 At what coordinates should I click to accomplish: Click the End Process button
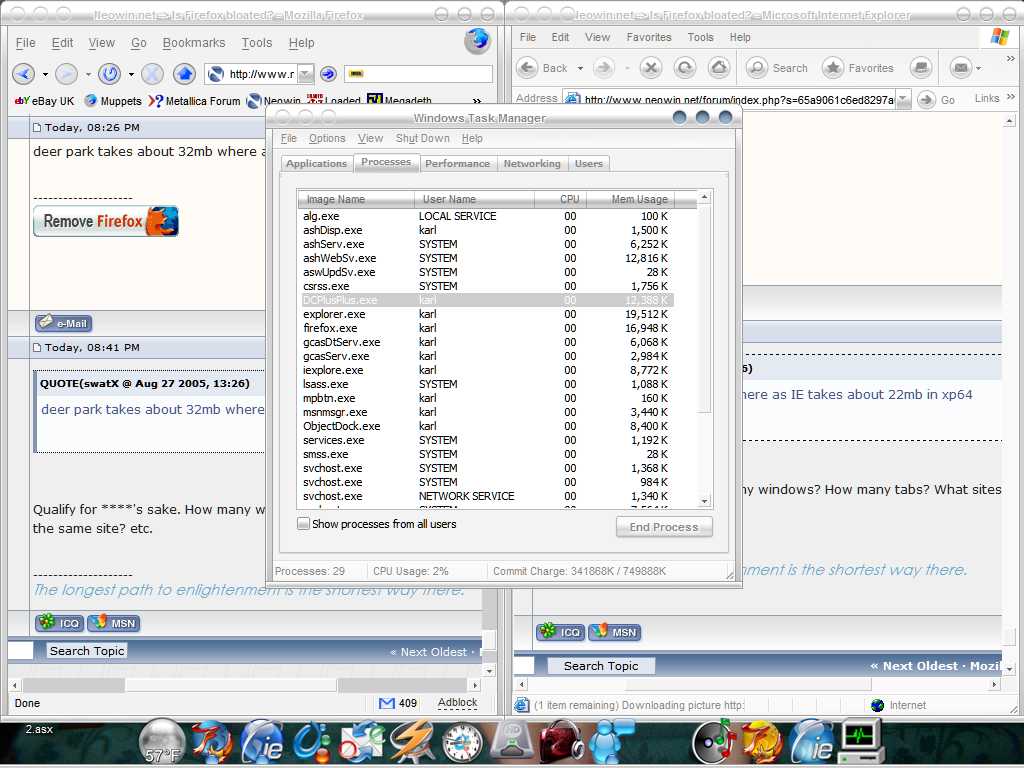point(664,527)
